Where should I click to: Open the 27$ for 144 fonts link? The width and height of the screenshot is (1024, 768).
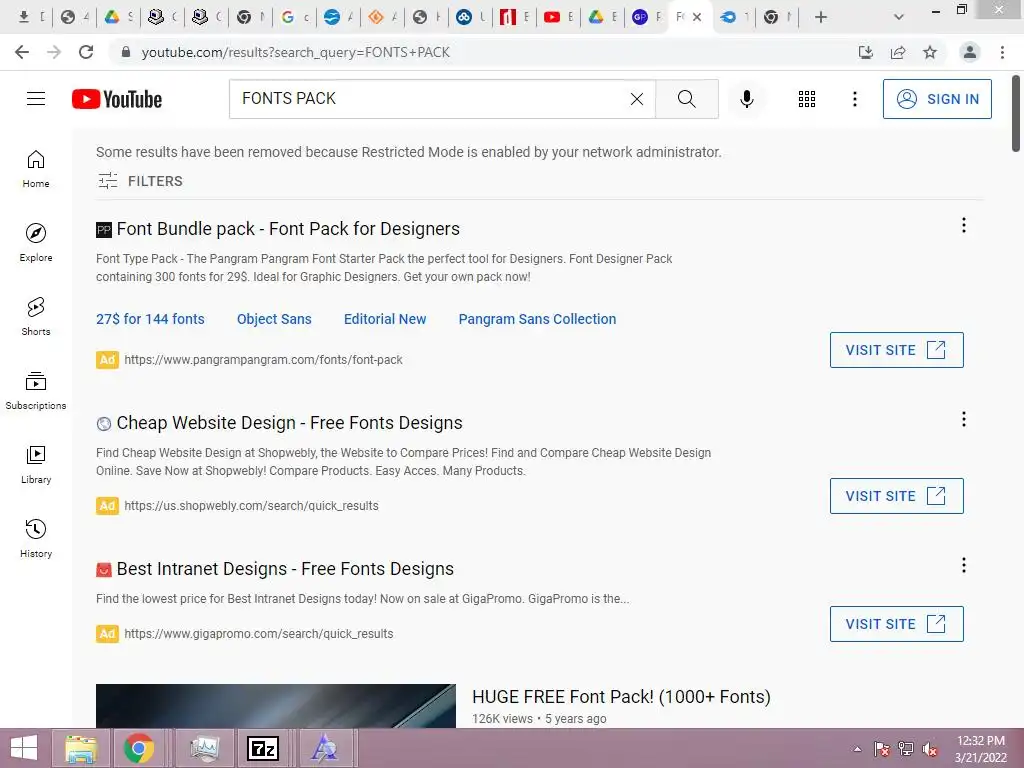(x=150, y=319)
